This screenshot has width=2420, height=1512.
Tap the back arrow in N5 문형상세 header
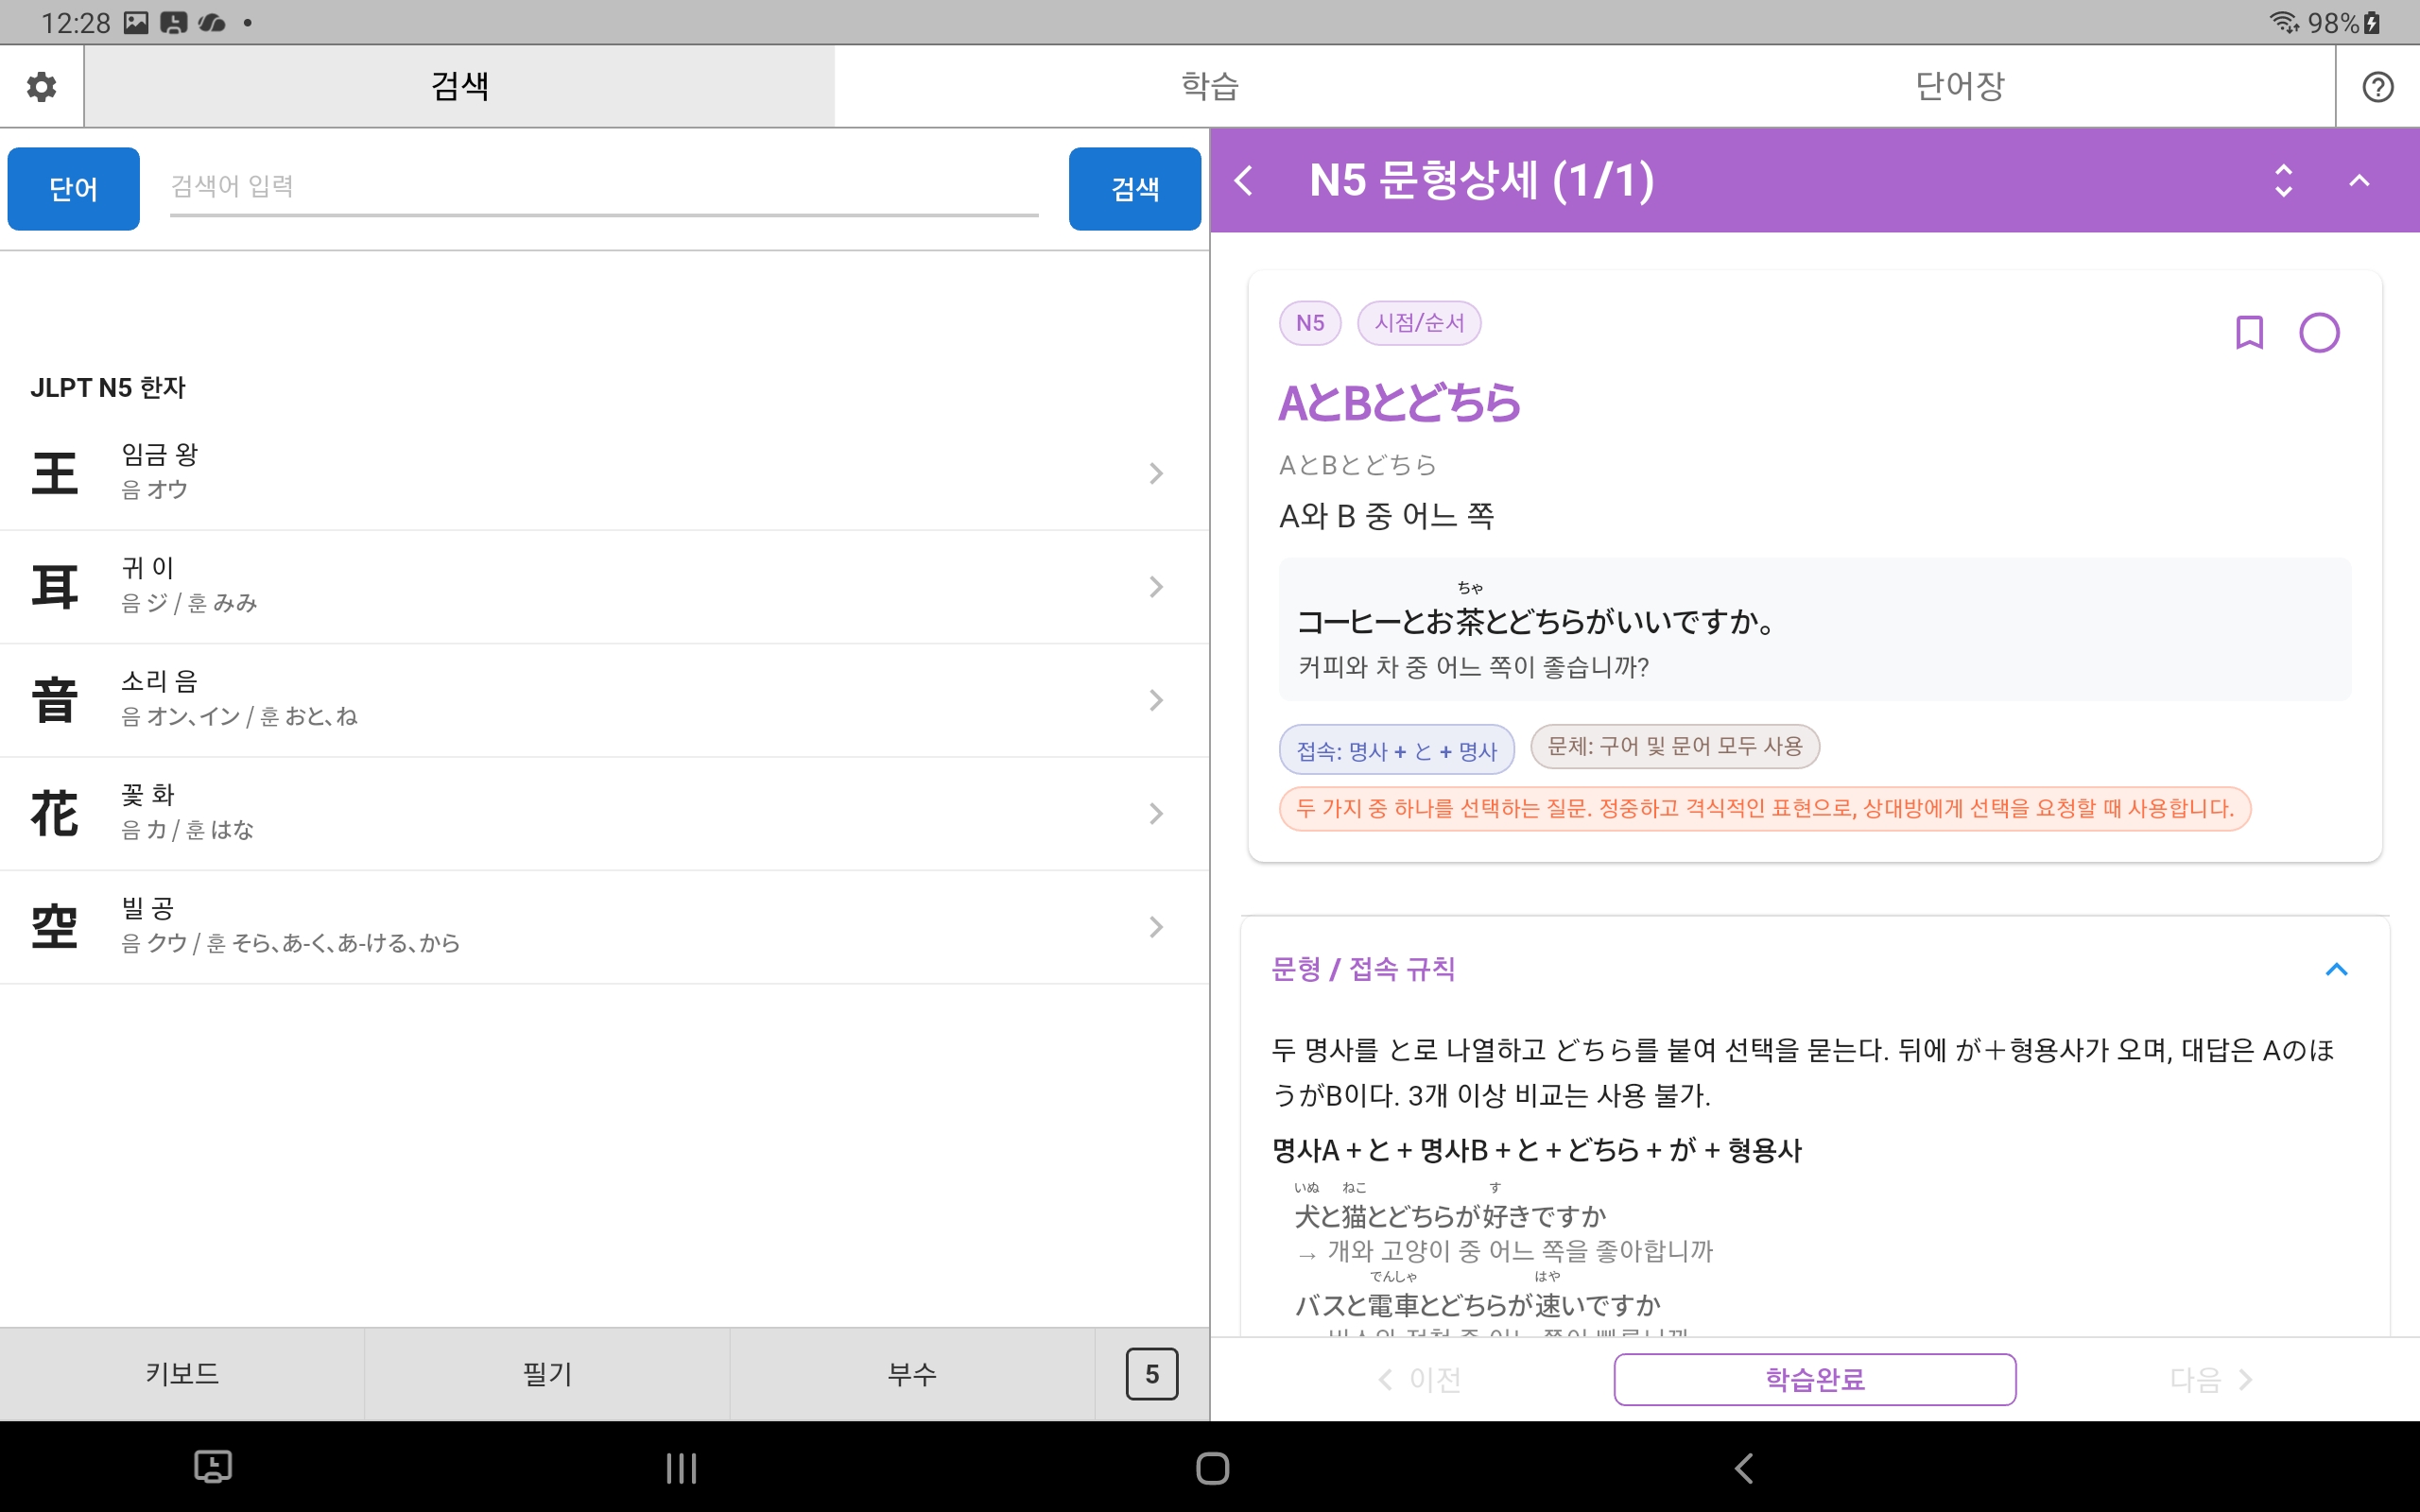point(1244,181)
